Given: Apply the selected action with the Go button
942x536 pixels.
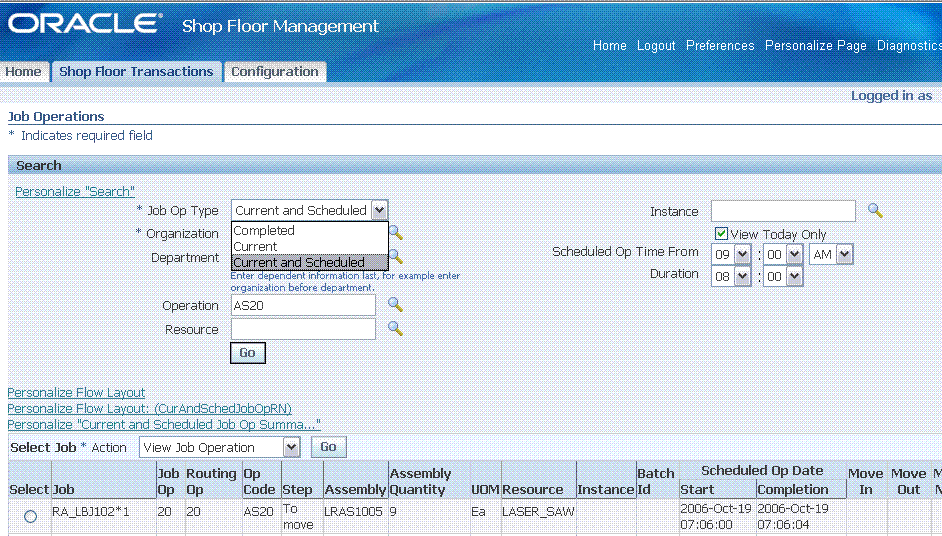Looking at the screenshot, I should pos(328,446).
